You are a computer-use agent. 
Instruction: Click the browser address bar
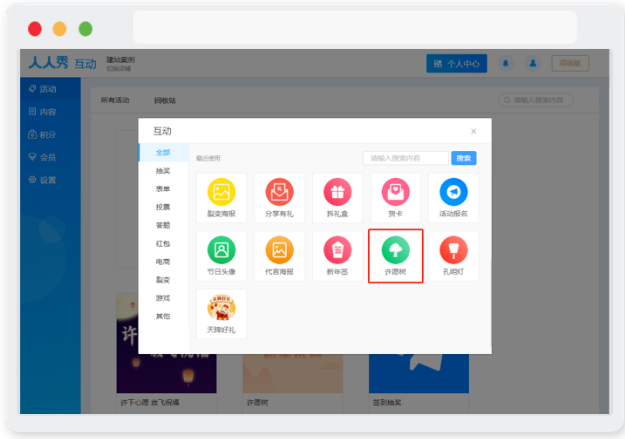(x=355, y=27)
